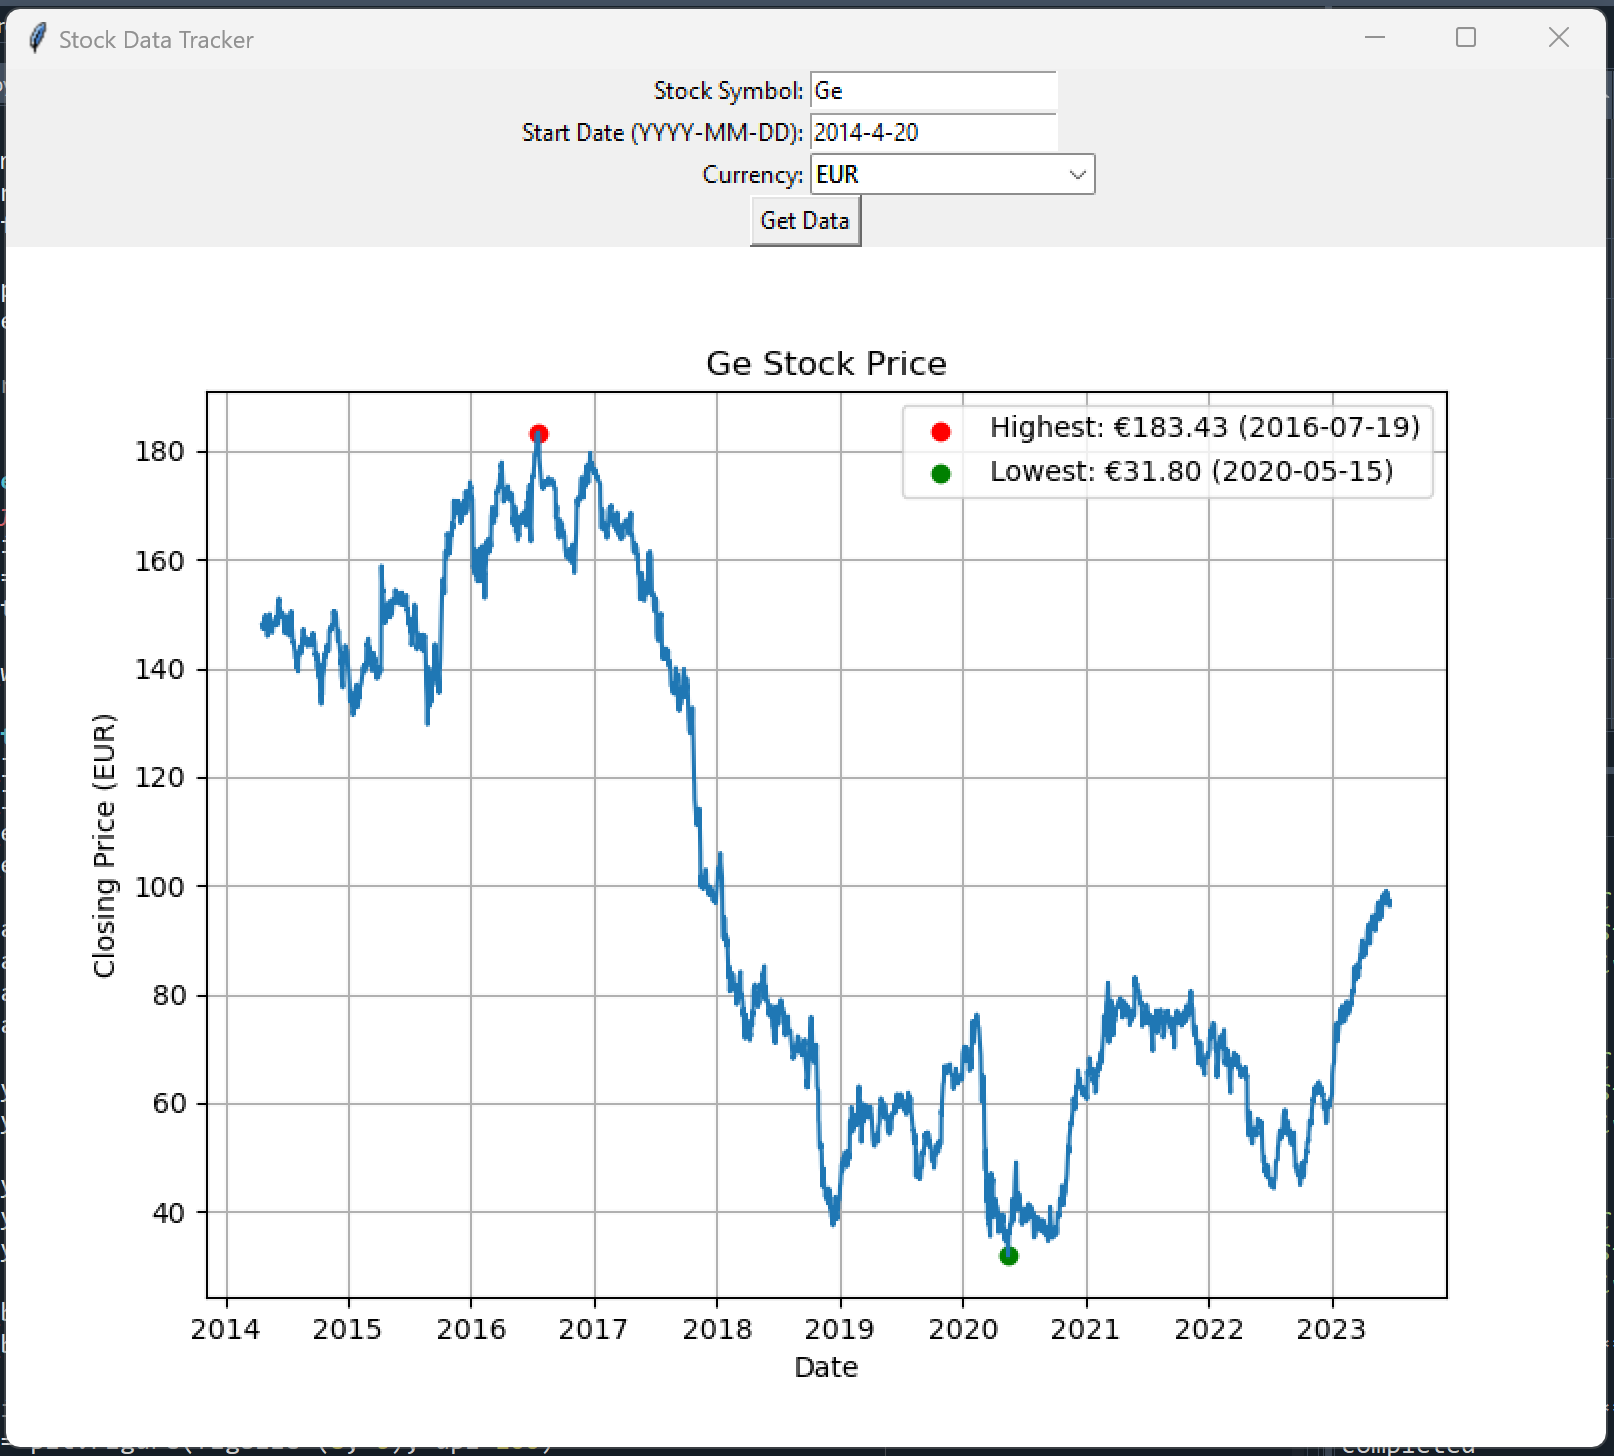Select the Highest €183.43 legend entry
1614x1456 pixels.
tap(1204, 428)
